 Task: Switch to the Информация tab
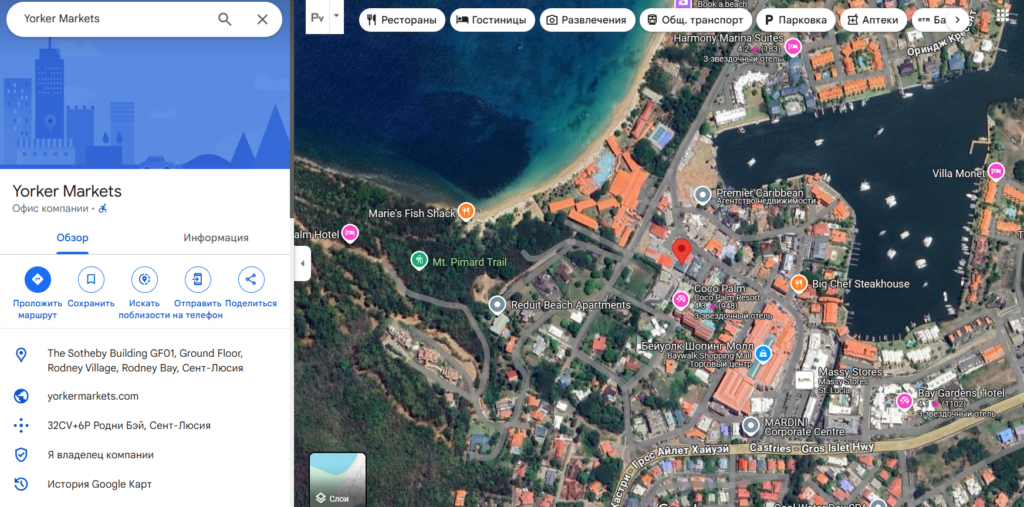point(216,238)
